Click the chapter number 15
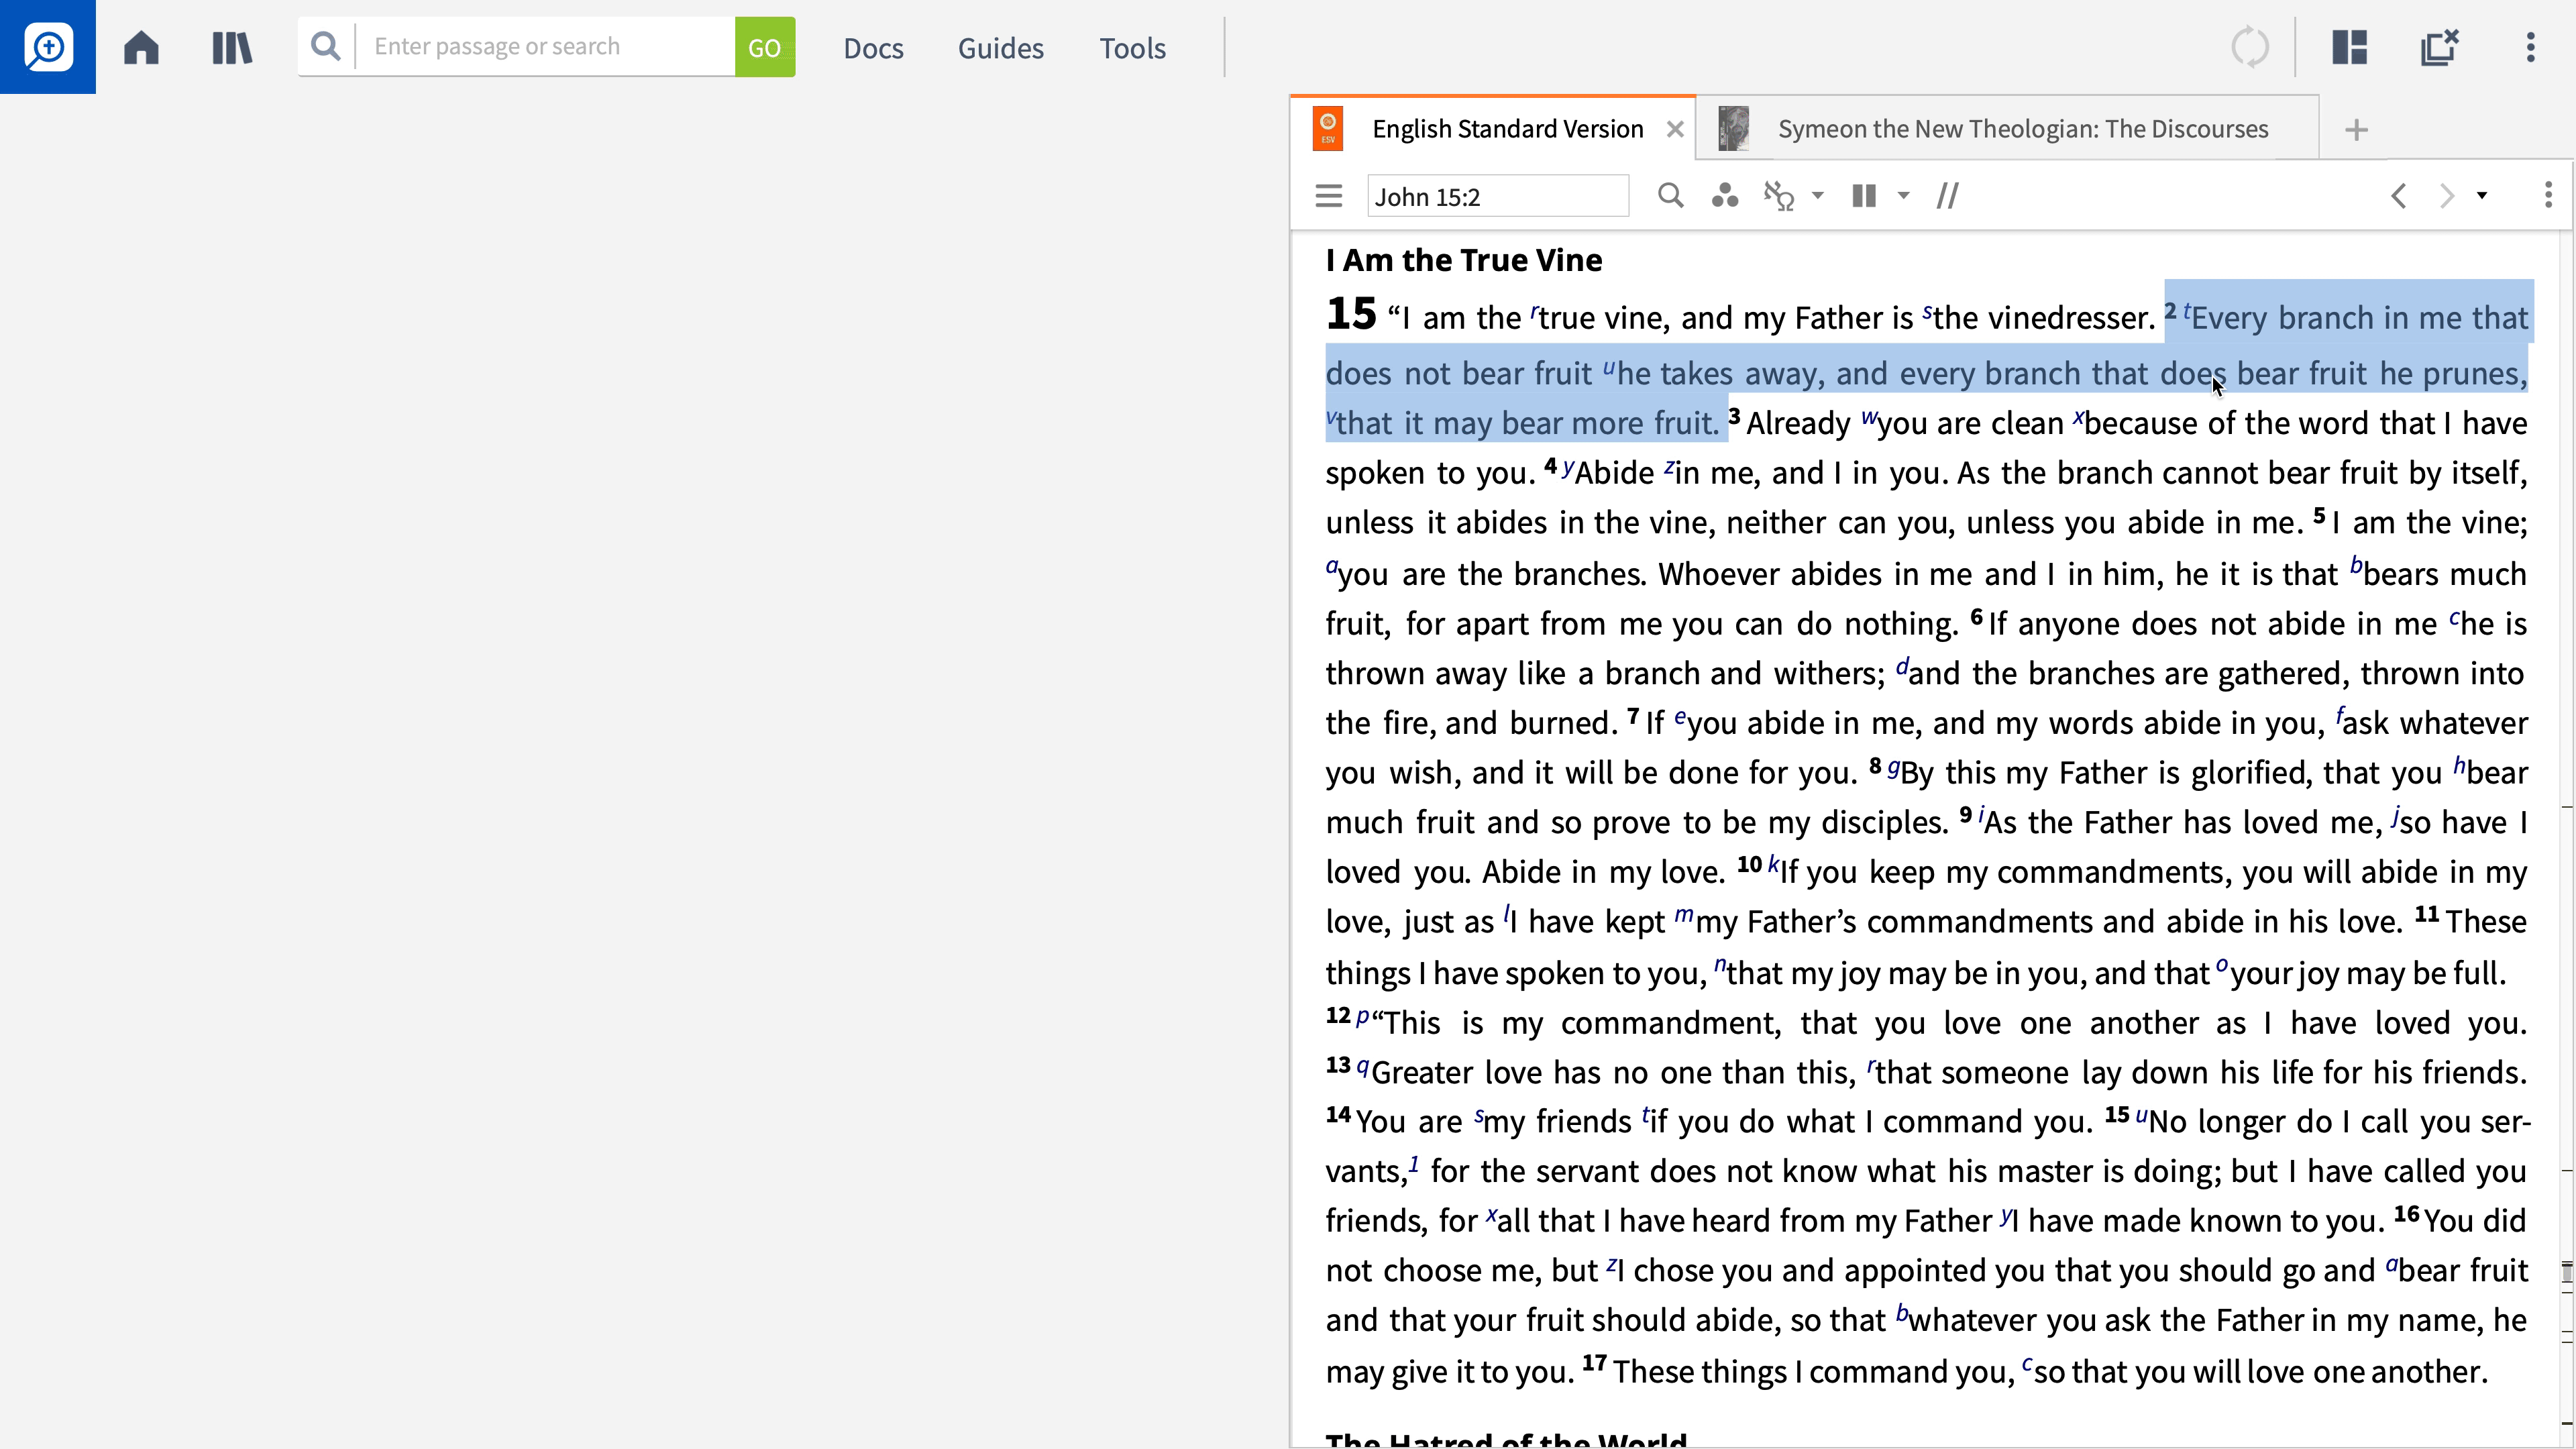This screenshot has width=2576, height=1449. (1351, 314)
